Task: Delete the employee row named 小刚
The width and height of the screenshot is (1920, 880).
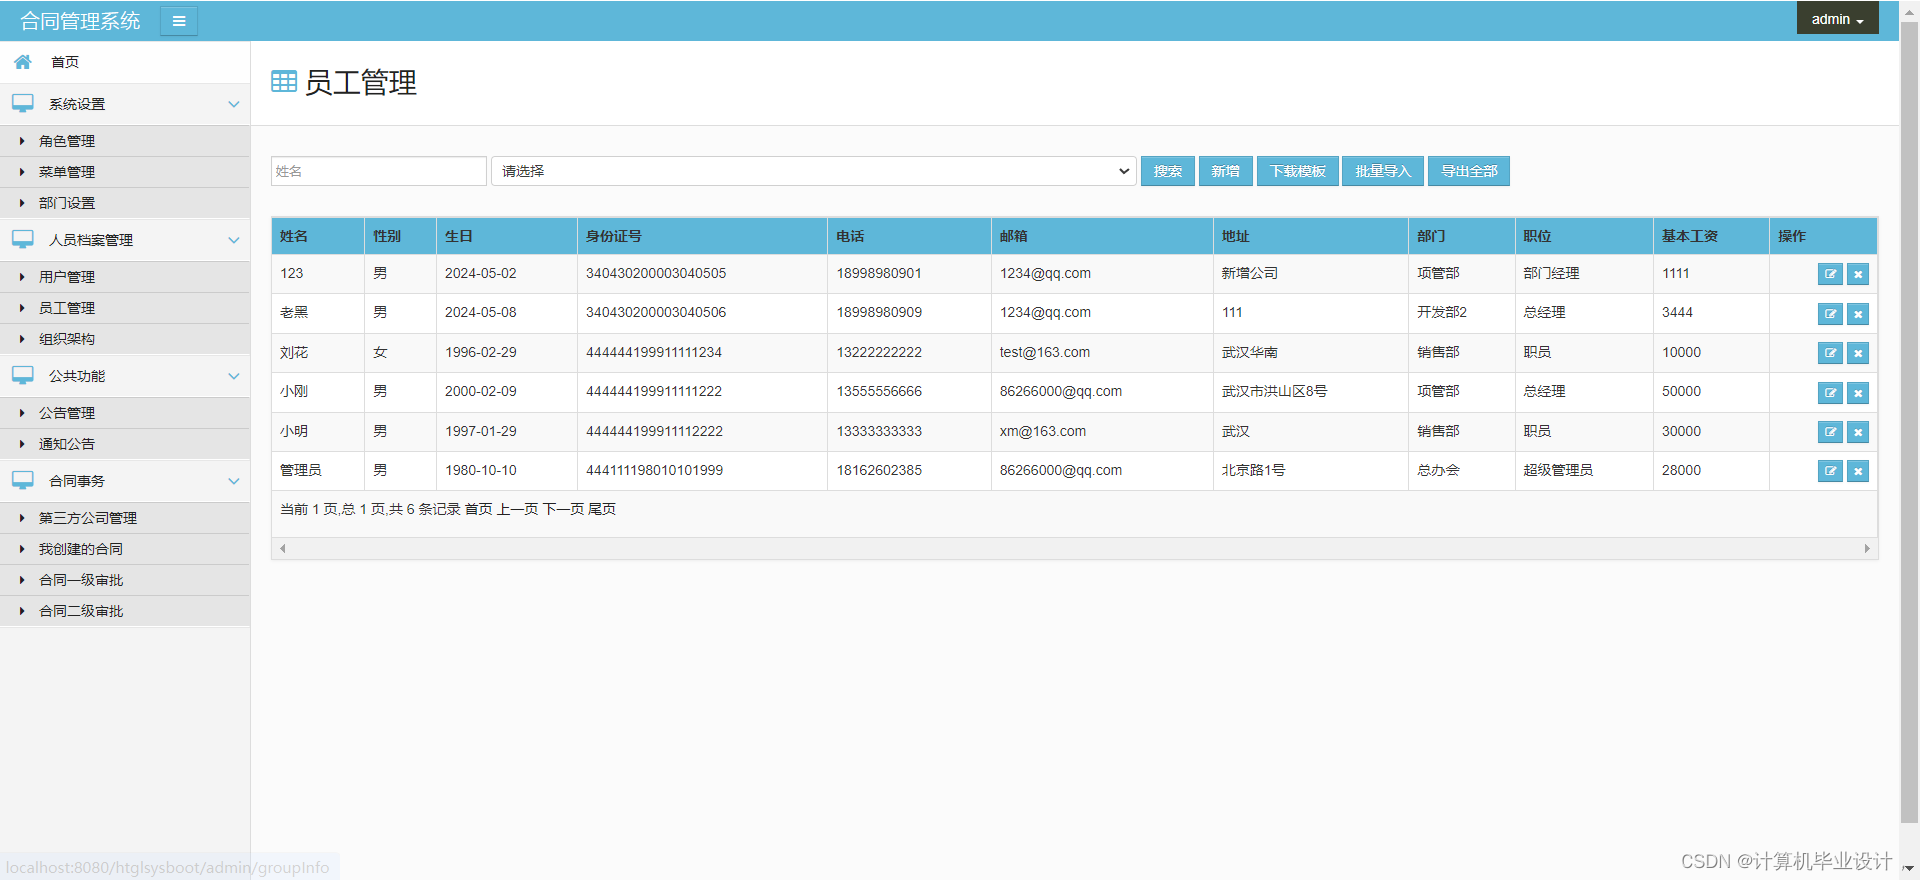Action: [1858, 393]
